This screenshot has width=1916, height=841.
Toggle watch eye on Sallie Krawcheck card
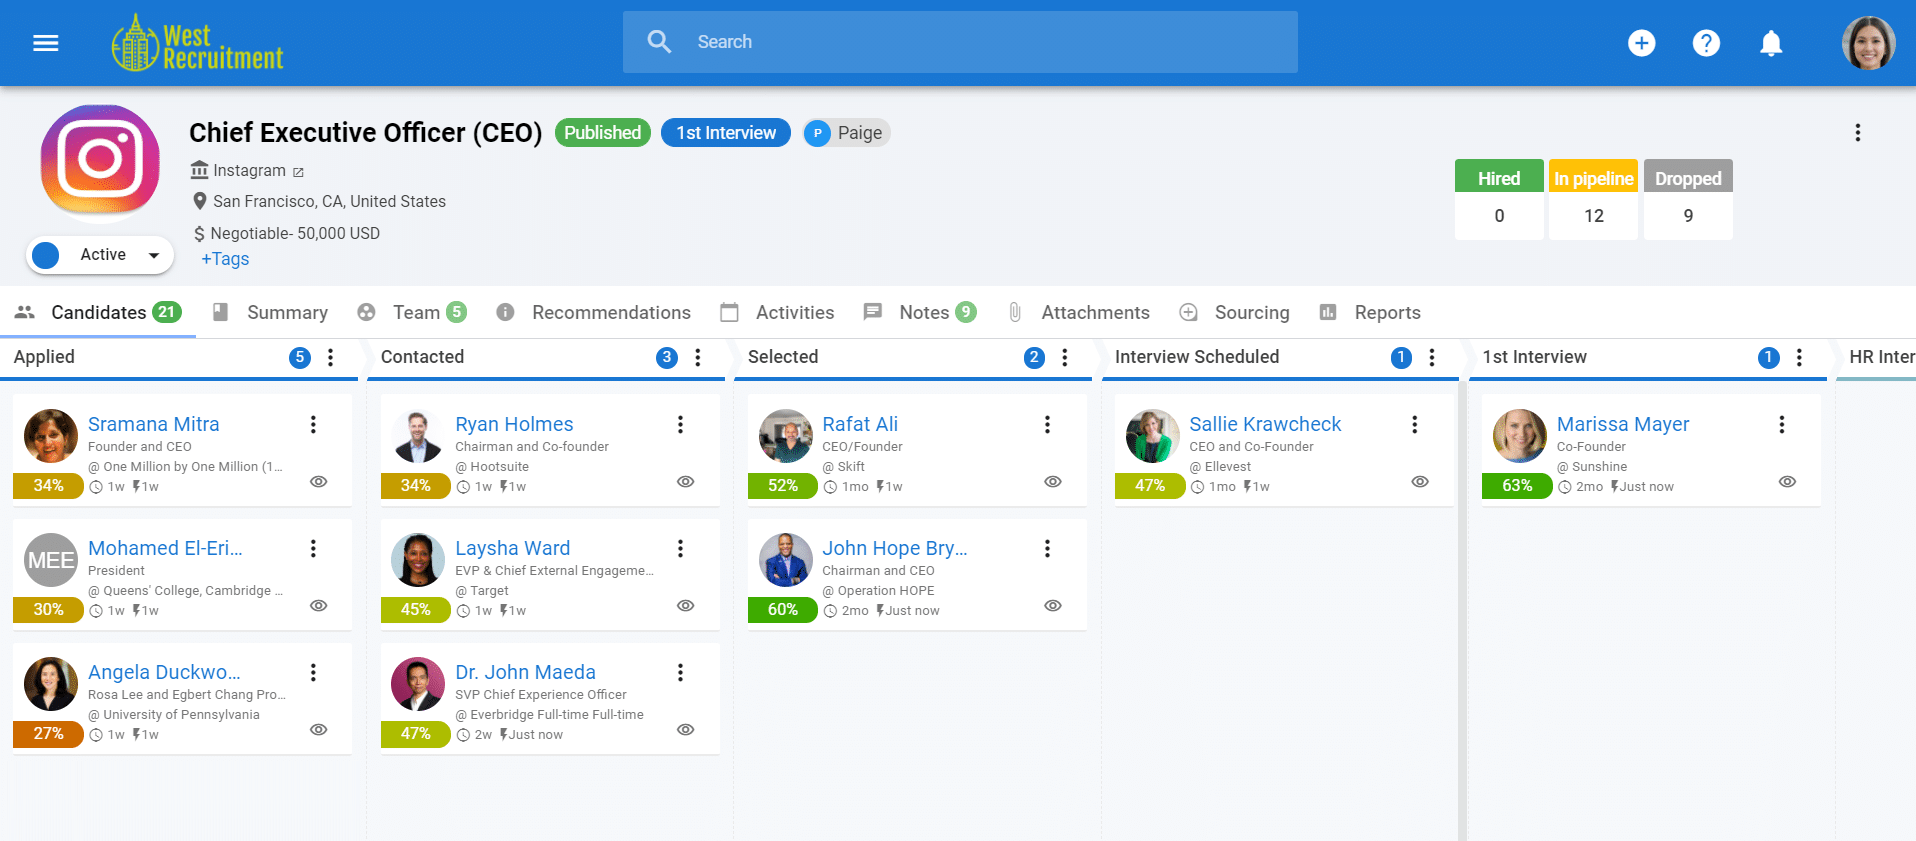click(1420, 482)
